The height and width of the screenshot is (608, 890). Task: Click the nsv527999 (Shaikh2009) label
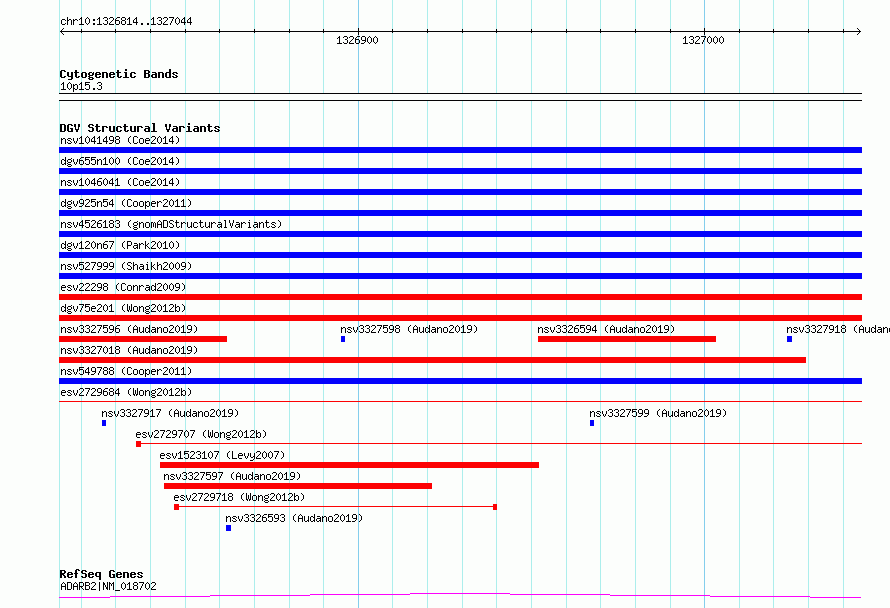(x=126, y=266)
